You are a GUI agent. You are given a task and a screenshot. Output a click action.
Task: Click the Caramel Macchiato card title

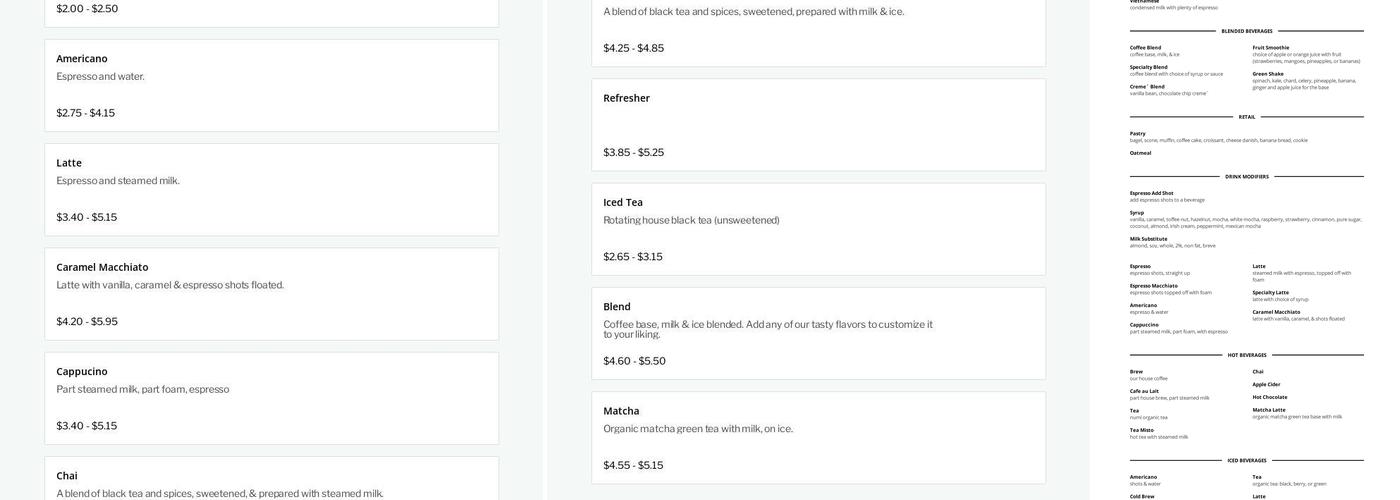[102, 267]
